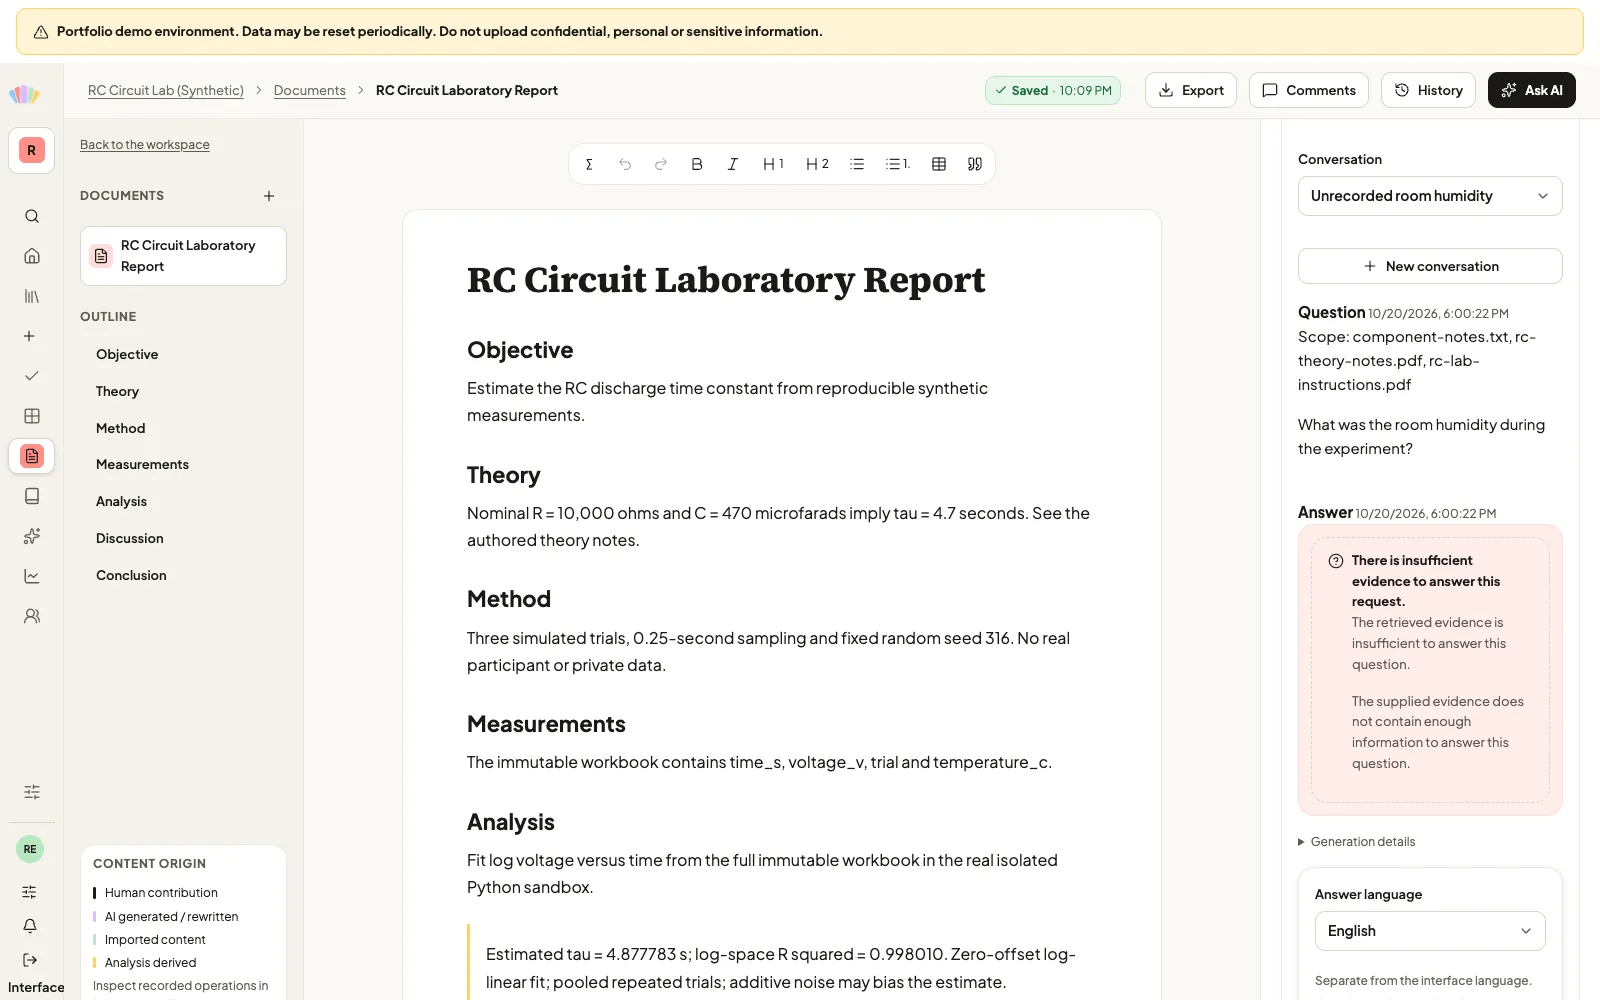Open the Answer language dropdown

pos(1430,931)
